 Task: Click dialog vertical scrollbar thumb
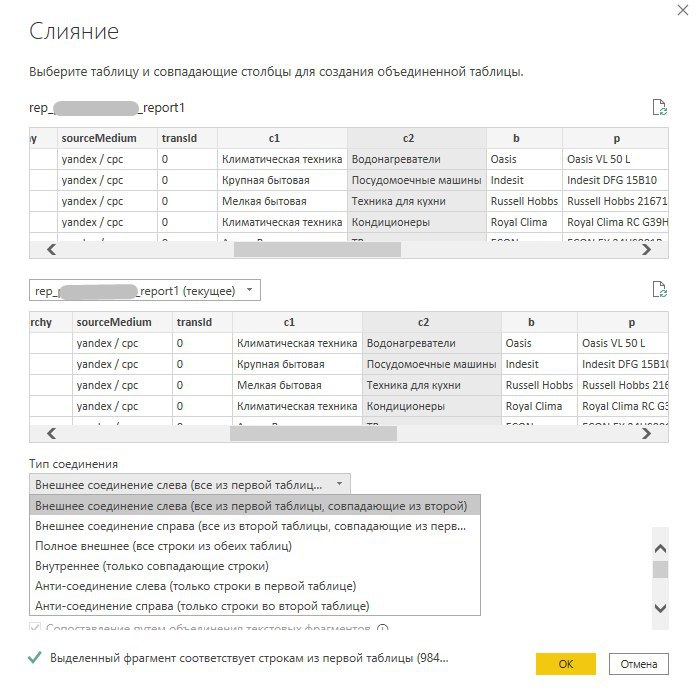[x=661, y=569]
